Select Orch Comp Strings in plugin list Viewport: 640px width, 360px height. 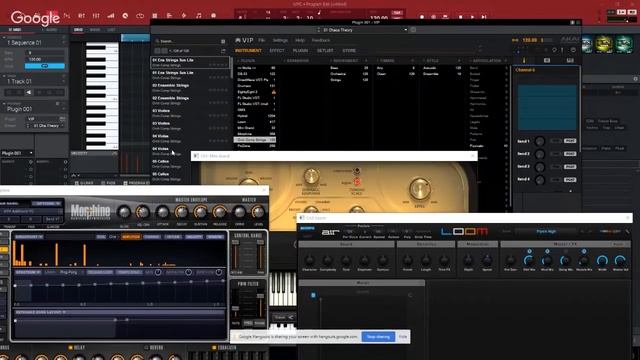point(255,140)
